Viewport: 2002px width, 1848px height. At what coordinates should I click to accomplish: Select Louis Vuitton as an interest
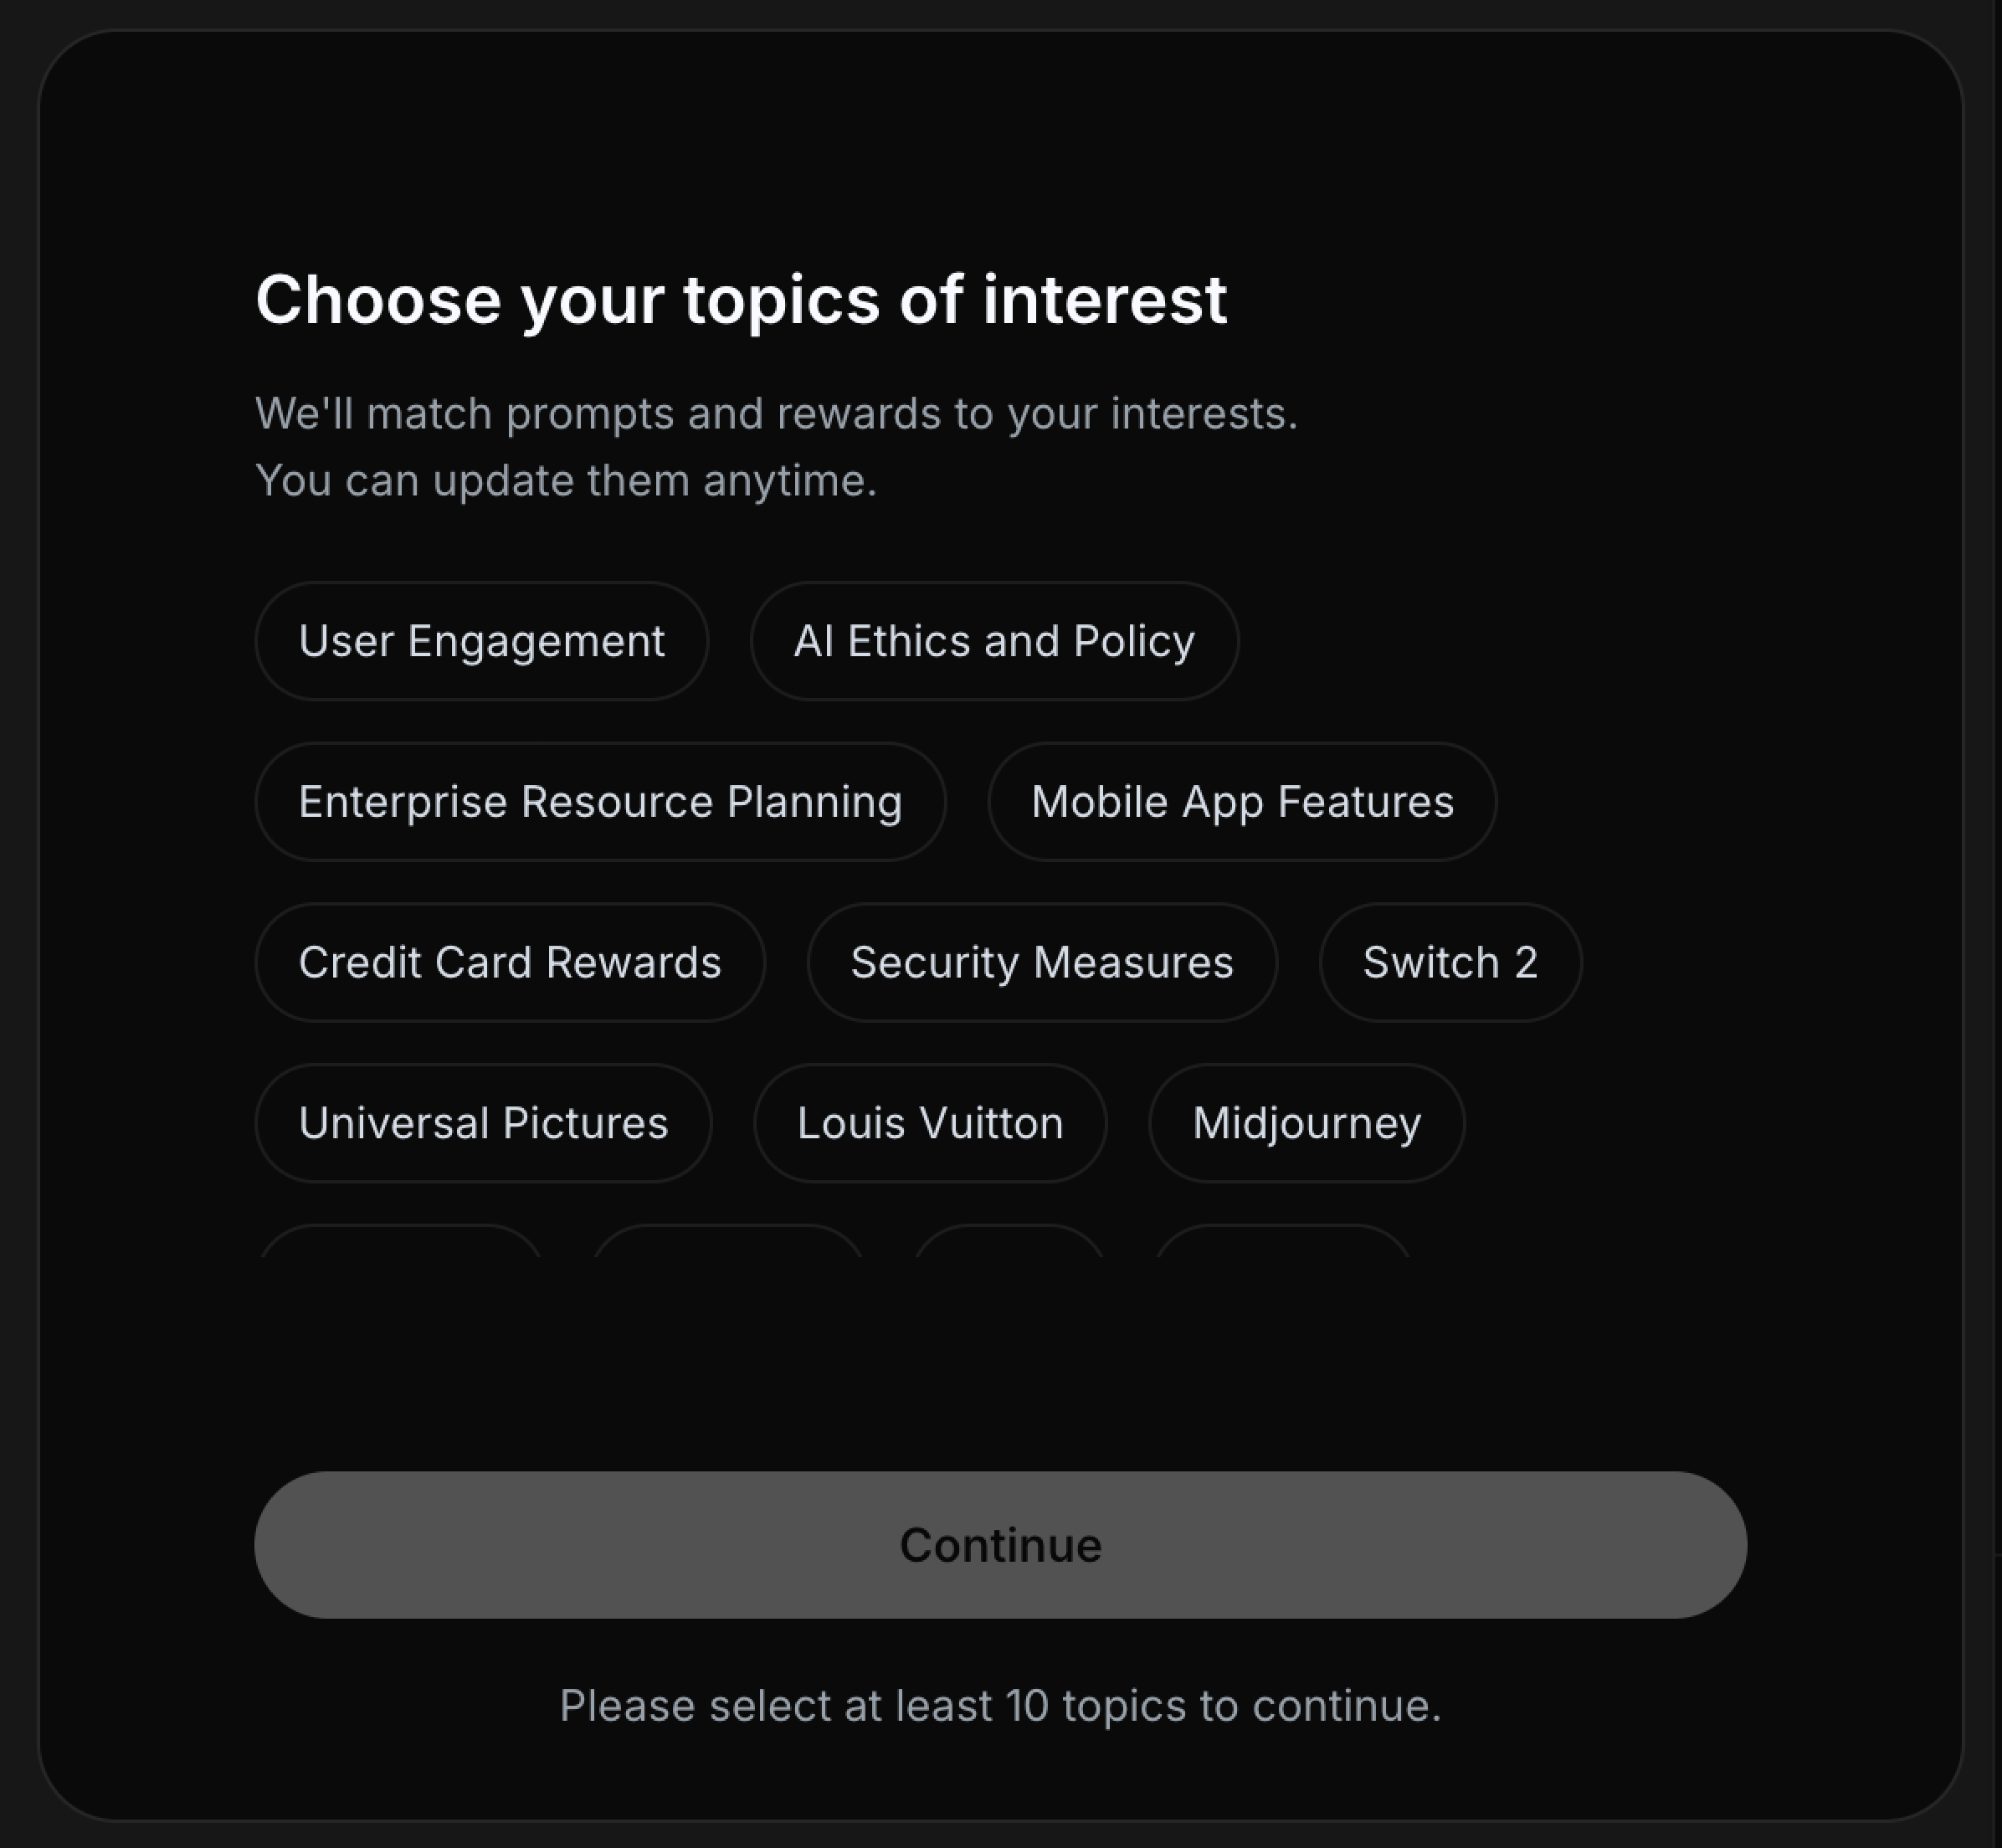pyautogui.click(x=930, y=1123)
